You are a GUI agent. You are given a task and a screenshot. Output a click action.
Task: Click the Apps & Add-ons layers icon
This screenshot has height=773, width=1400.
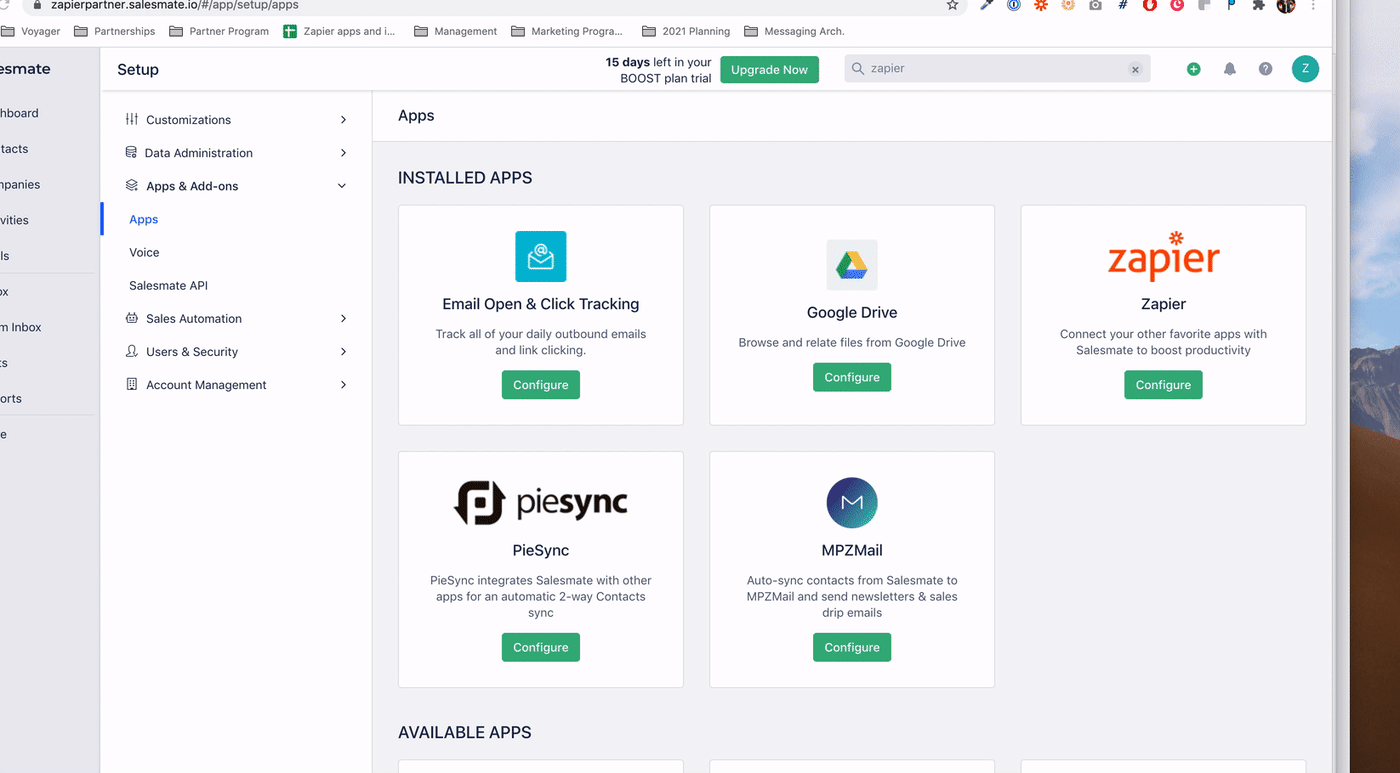coord(132,185)
